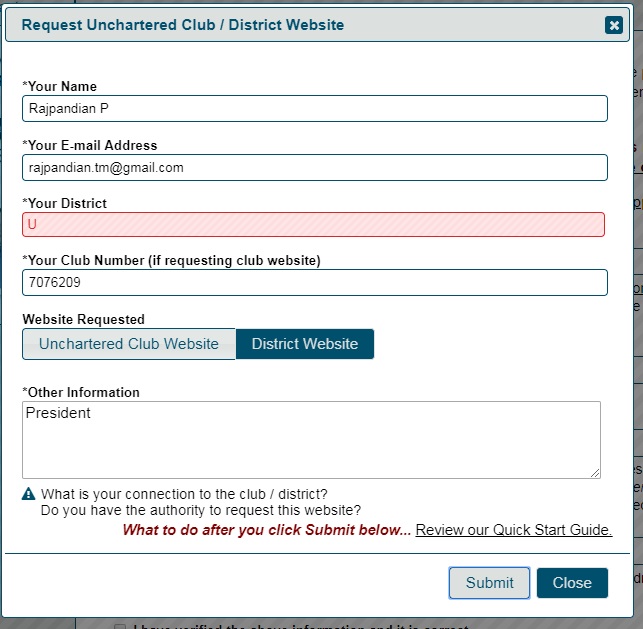Submit the website request form
This screenshot has width=643, height=629.
click(x=489, y=583)
